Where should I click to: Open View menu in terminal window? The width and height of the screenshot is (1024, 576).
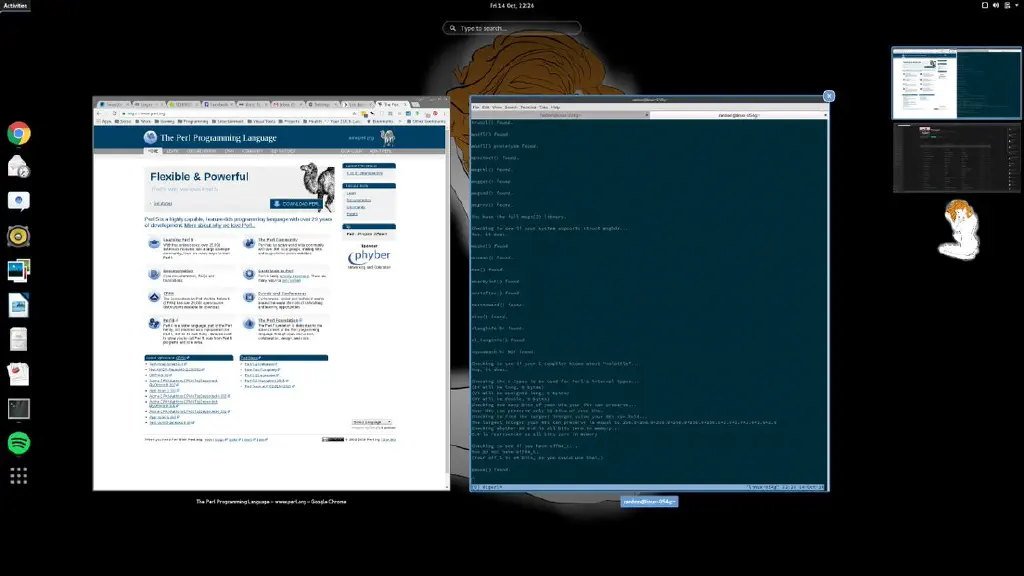(497, 107)
